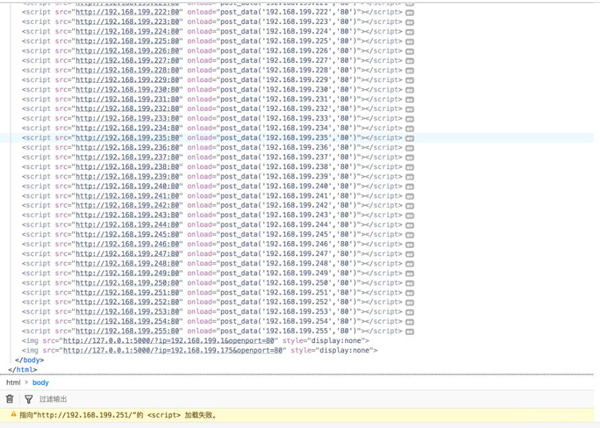Click the event badge on 192.168.199.228 script row
Image resolution: width=600 pixels, height=428 pixels.
[x=409, y=70]
